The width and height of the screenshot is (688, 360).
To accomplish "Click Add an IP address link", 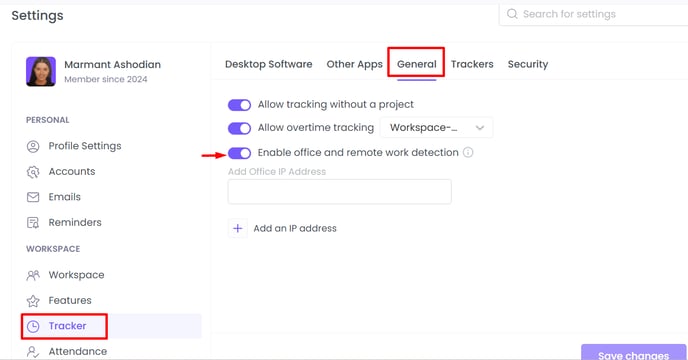I will pyautogui.click(x=295, y=228).
